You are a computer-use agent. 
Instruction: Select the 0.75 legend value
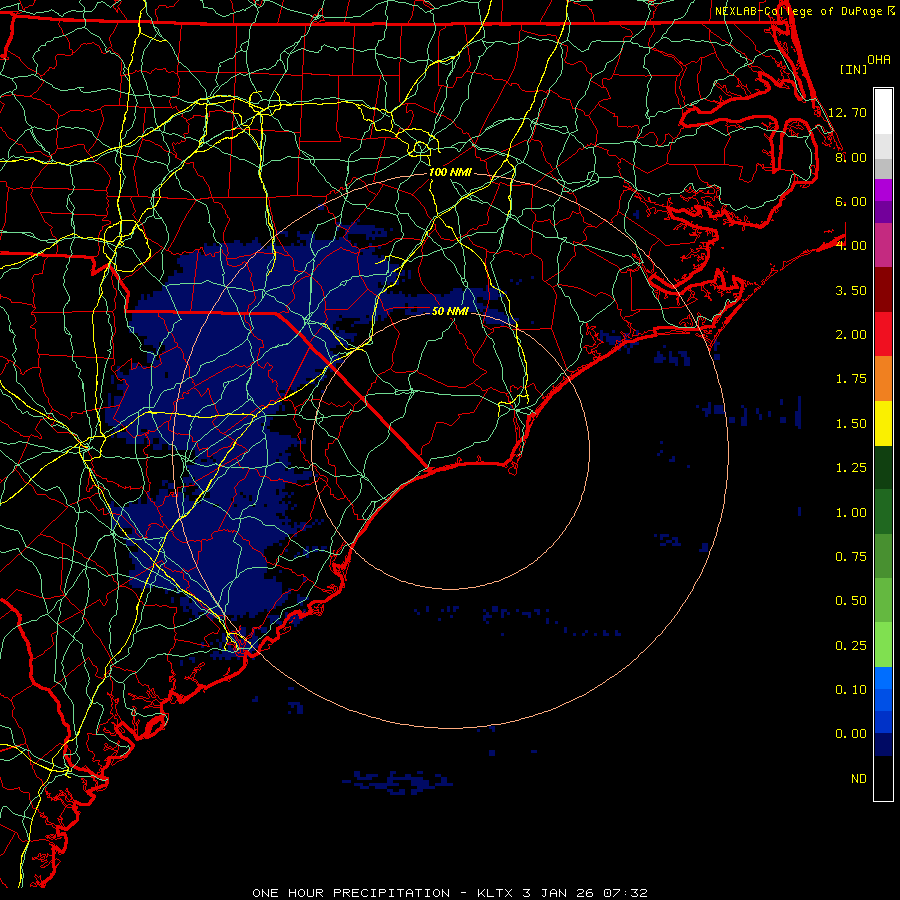851,557
